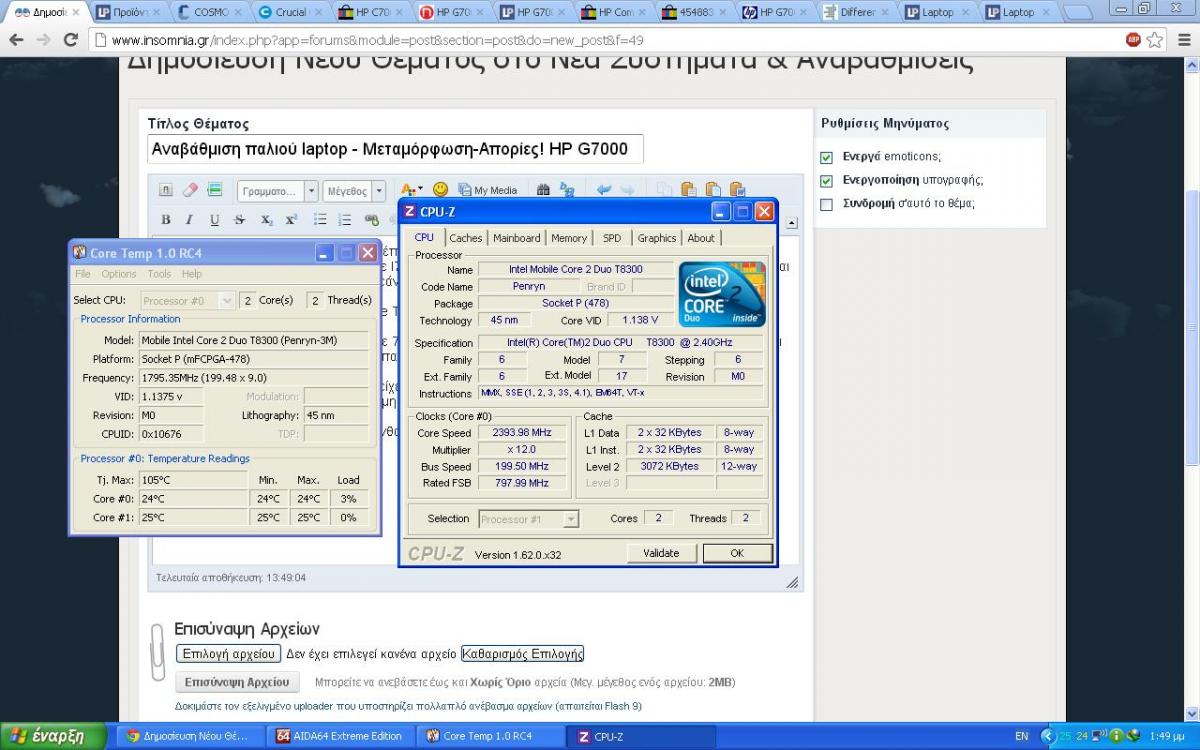Switch to the Graphics tab in CPU-Z
1200x750 pixels.
(657, 238)
